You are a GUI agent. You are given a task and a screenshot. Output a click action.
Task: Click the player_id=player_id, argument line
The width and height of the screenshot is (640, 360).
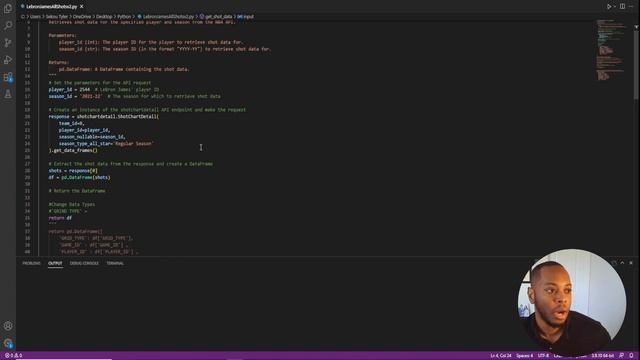(x=84, y=130)
